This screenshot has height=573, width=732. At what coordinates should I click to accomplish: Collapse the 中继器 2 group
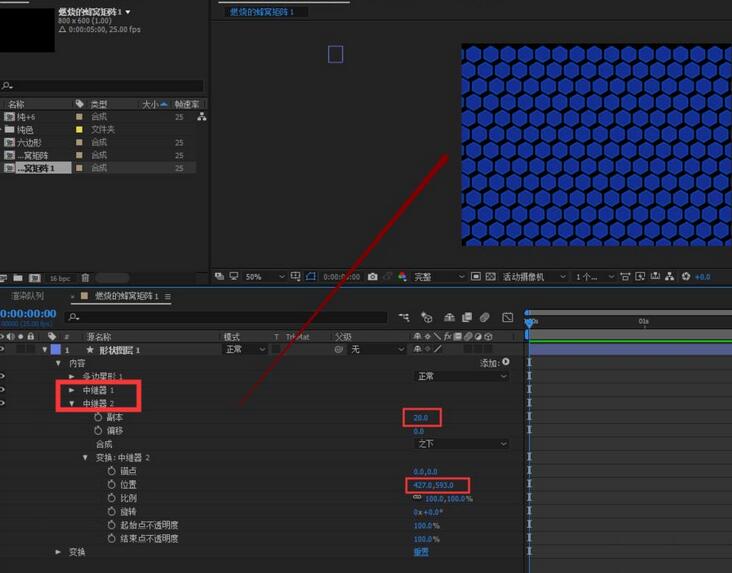pos(71,403)
